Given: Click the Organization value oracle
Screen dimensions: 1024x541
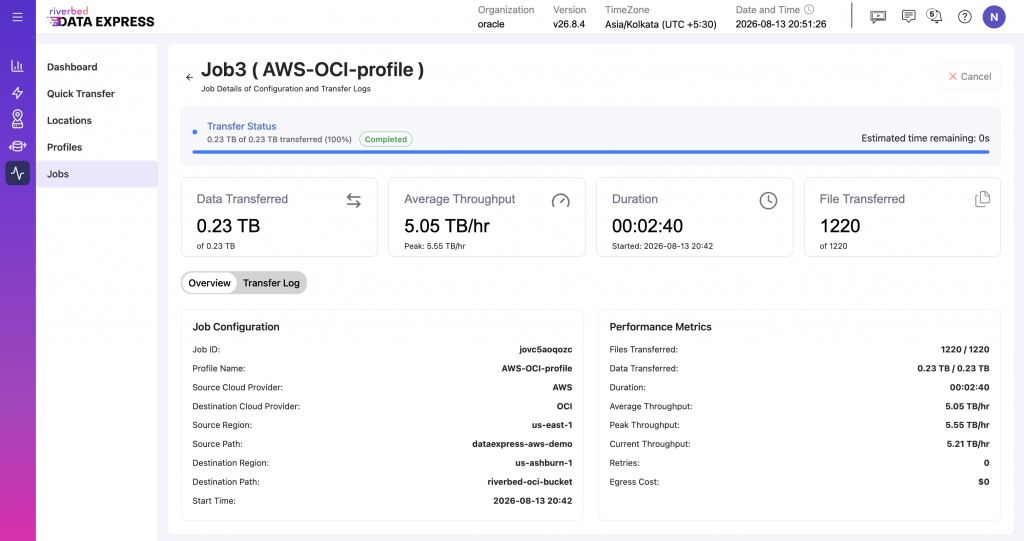Looking at the screenshot, I should [491, 24].
